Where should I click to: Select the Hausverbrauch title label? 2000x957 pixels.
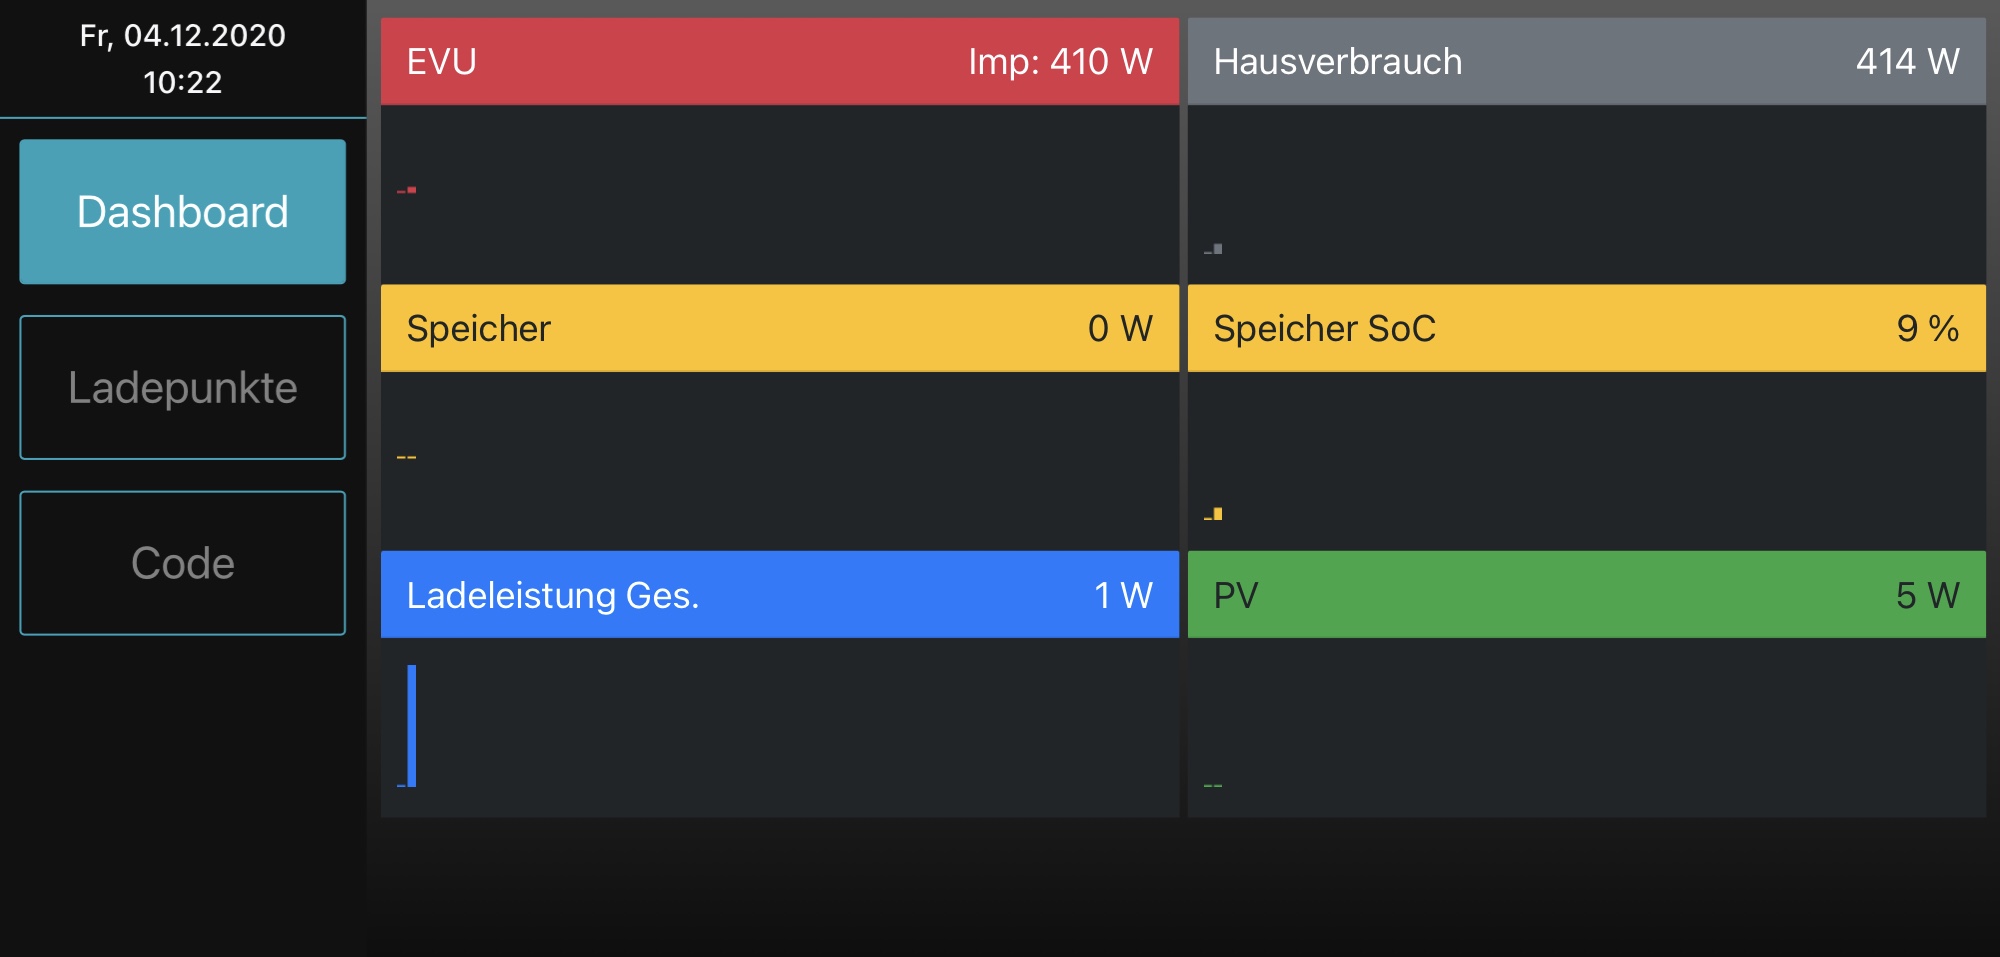[x=1337, y=62]
